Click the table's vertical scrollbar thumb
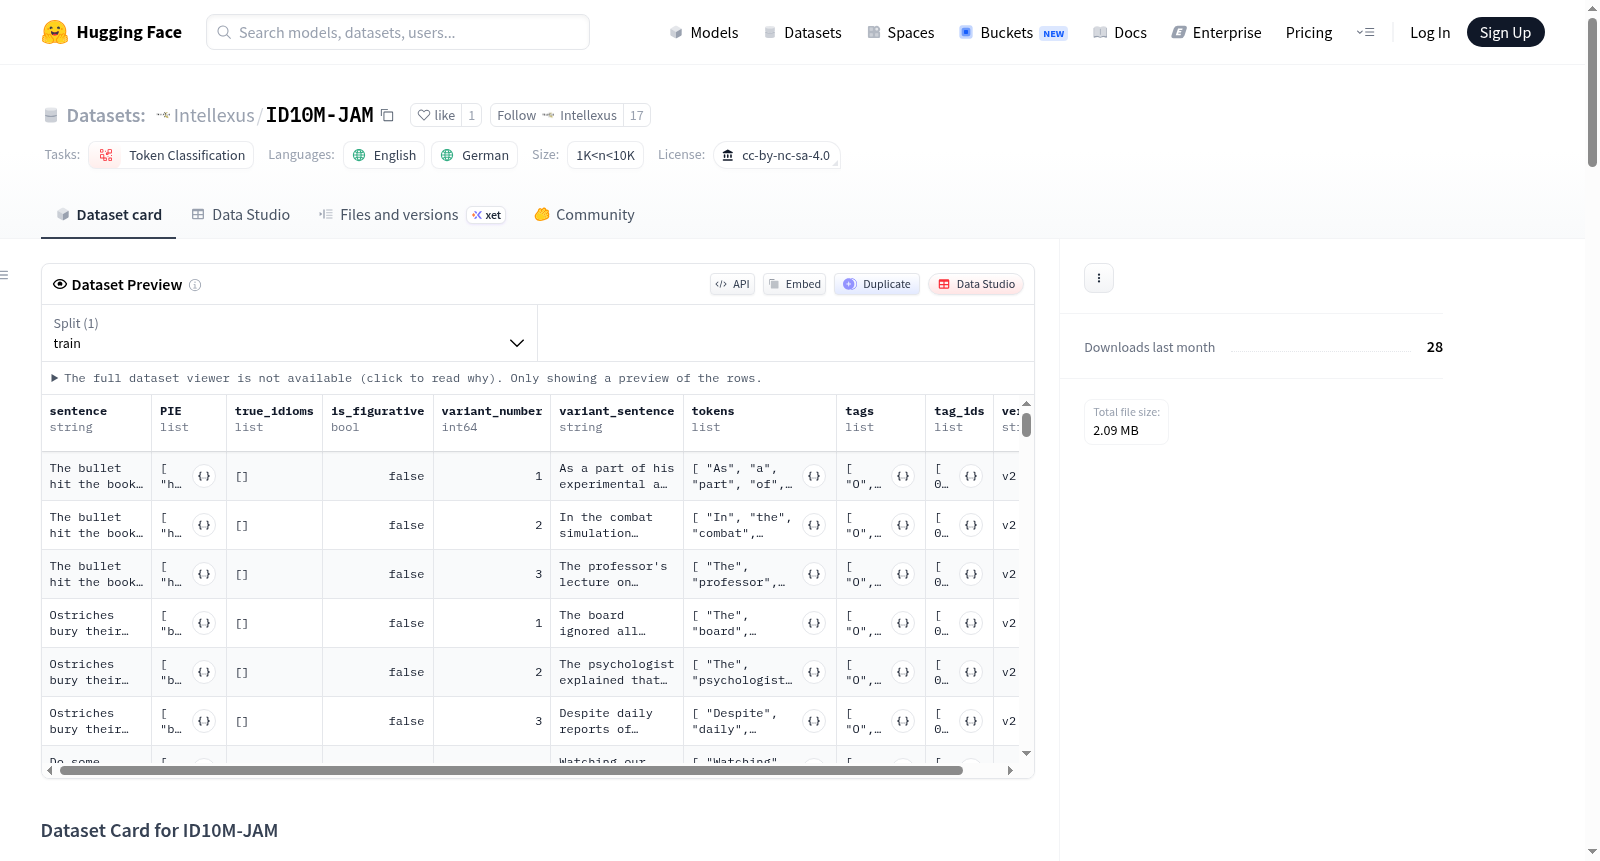This screenshot has width=1600, height=861. coord(1026,424)
